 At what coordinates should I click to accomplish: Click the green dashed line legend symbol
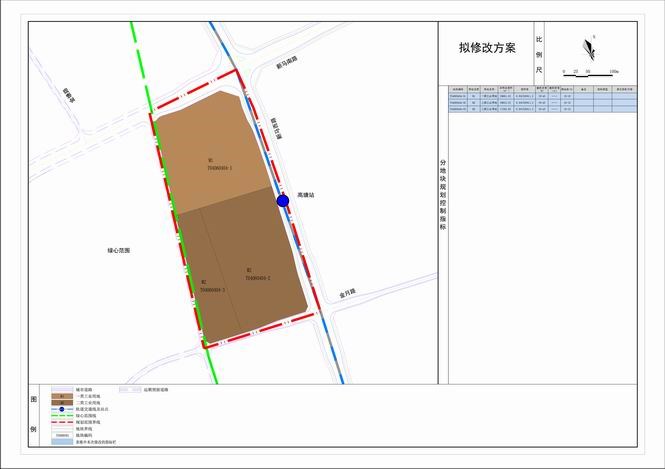coord(61,415)
